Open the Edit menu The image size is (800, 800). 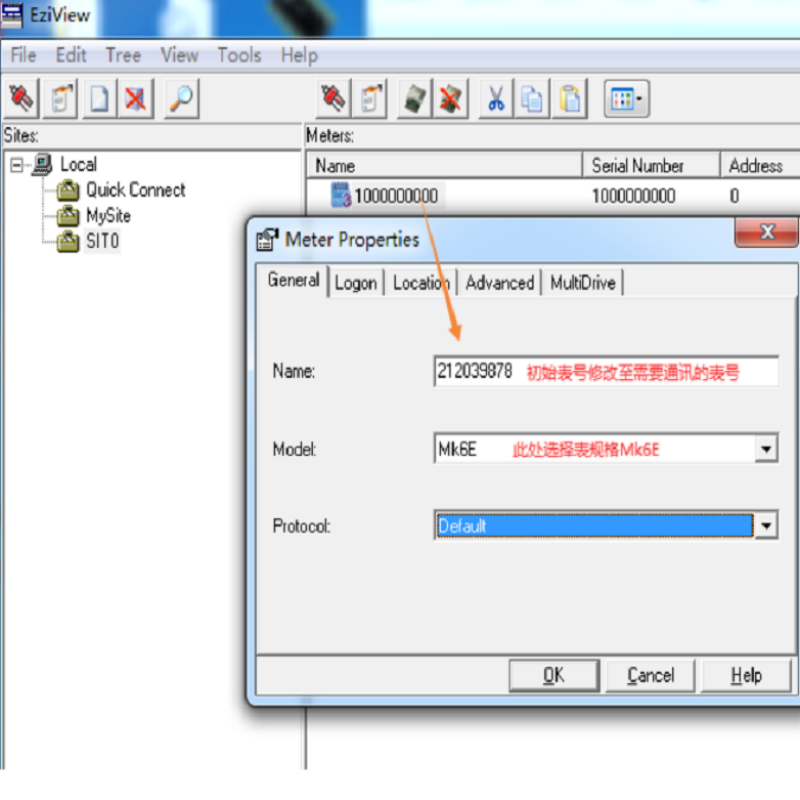coord(71,55)
